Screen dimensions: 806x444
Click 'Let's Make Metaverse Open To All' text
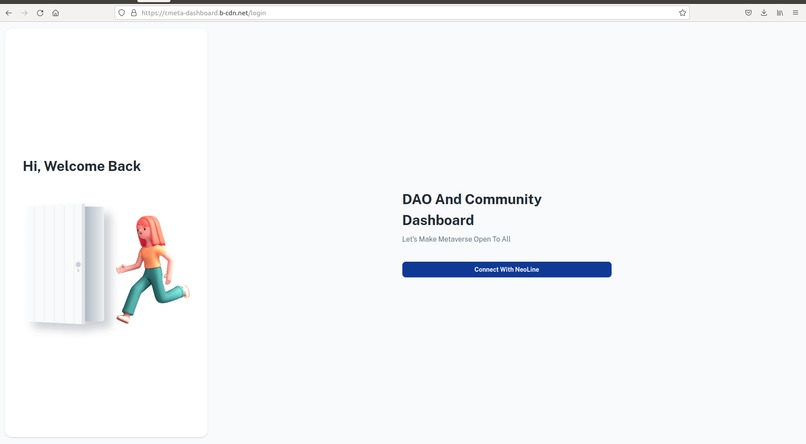click(456, 239)
